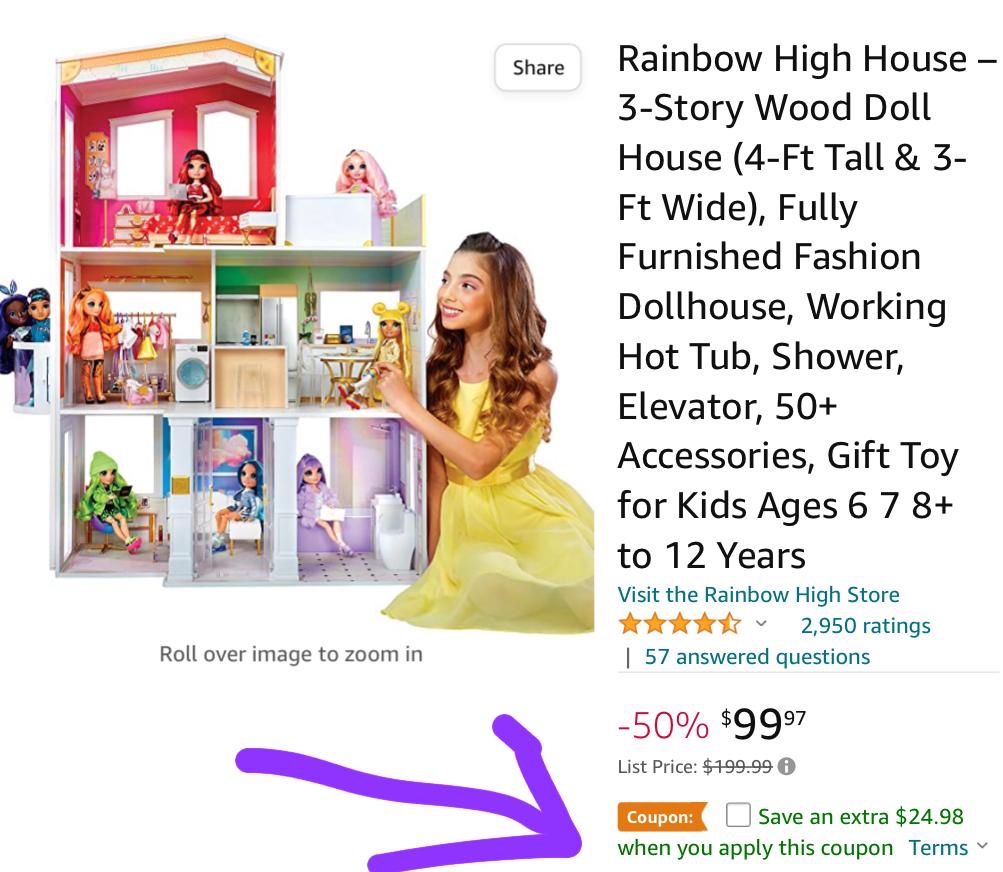This screenshot has width=1003, height=872.
Task: View the 57 answered questions
Action: pos(757,656)
